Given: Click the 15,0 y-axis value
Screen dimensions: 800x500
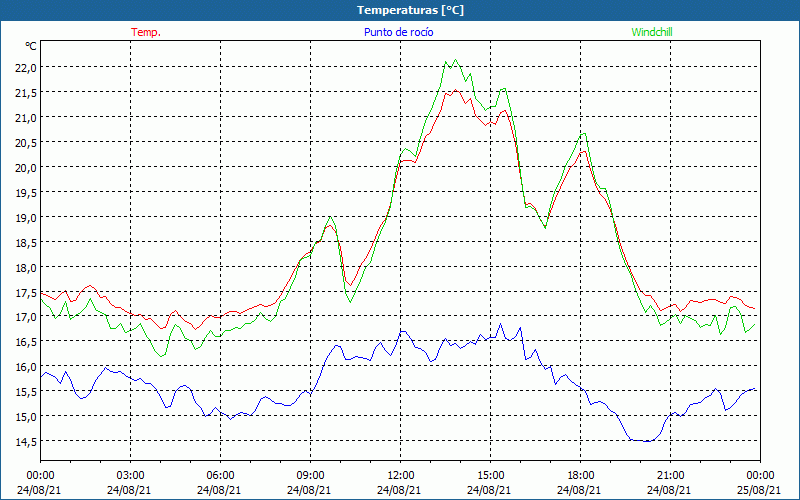Looking at the screenshot, I should [26, 417].
